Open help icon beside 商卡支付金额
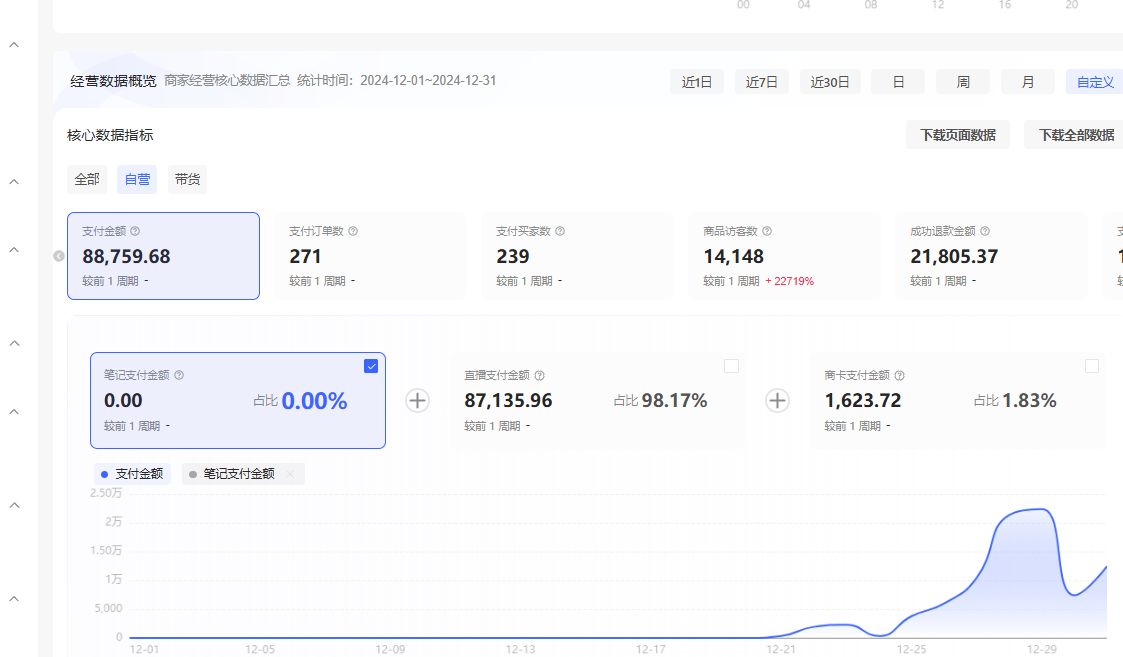This screenshot has height=657, width=1123. click(x=900, y=375)
